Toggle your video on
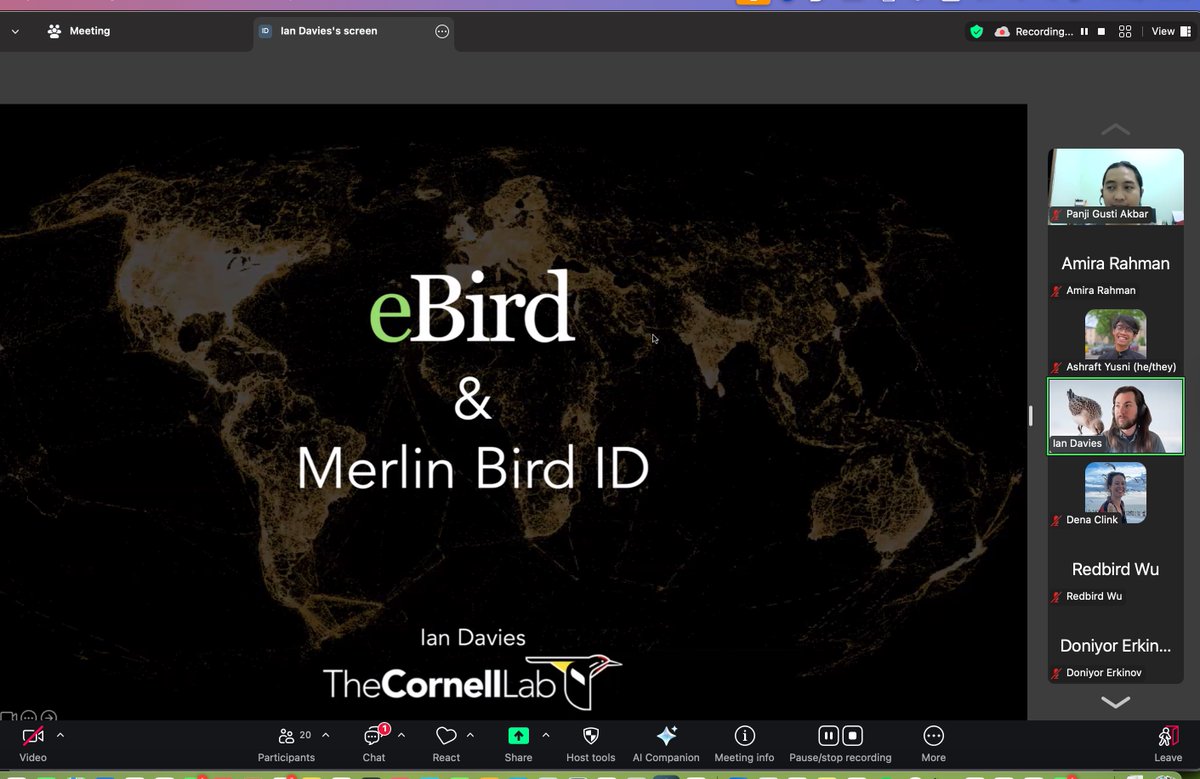 point(33,735)
